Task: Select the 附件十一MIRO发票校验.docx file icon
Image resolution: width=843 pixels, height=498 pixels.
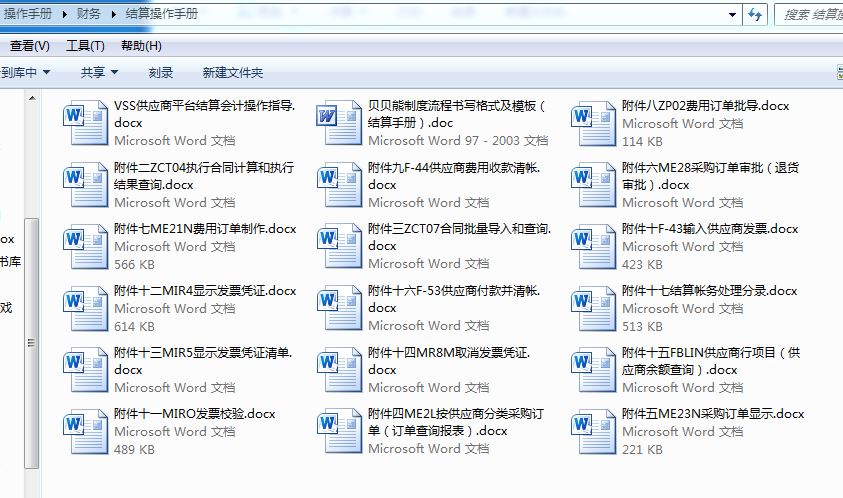Action: tap(85, 431)
